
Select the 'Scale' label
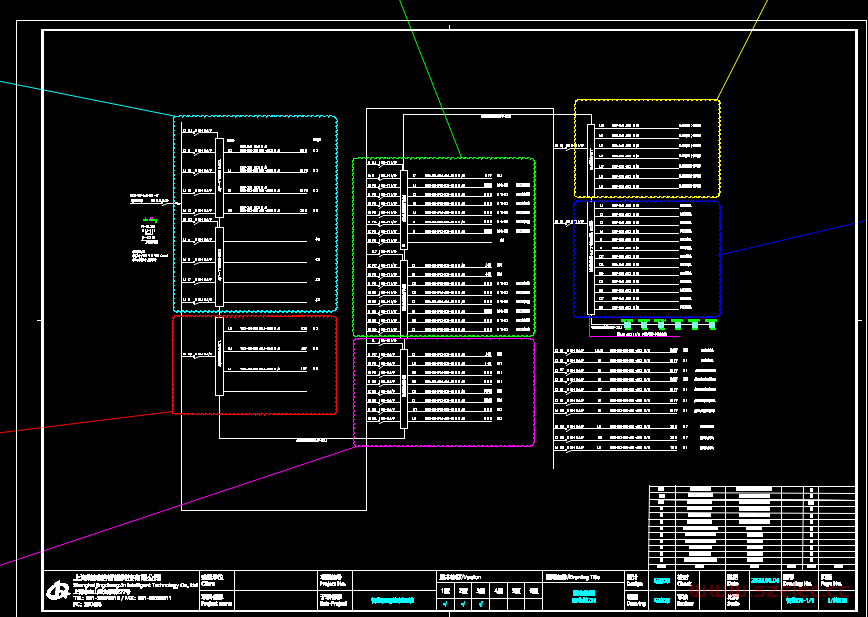733,604
